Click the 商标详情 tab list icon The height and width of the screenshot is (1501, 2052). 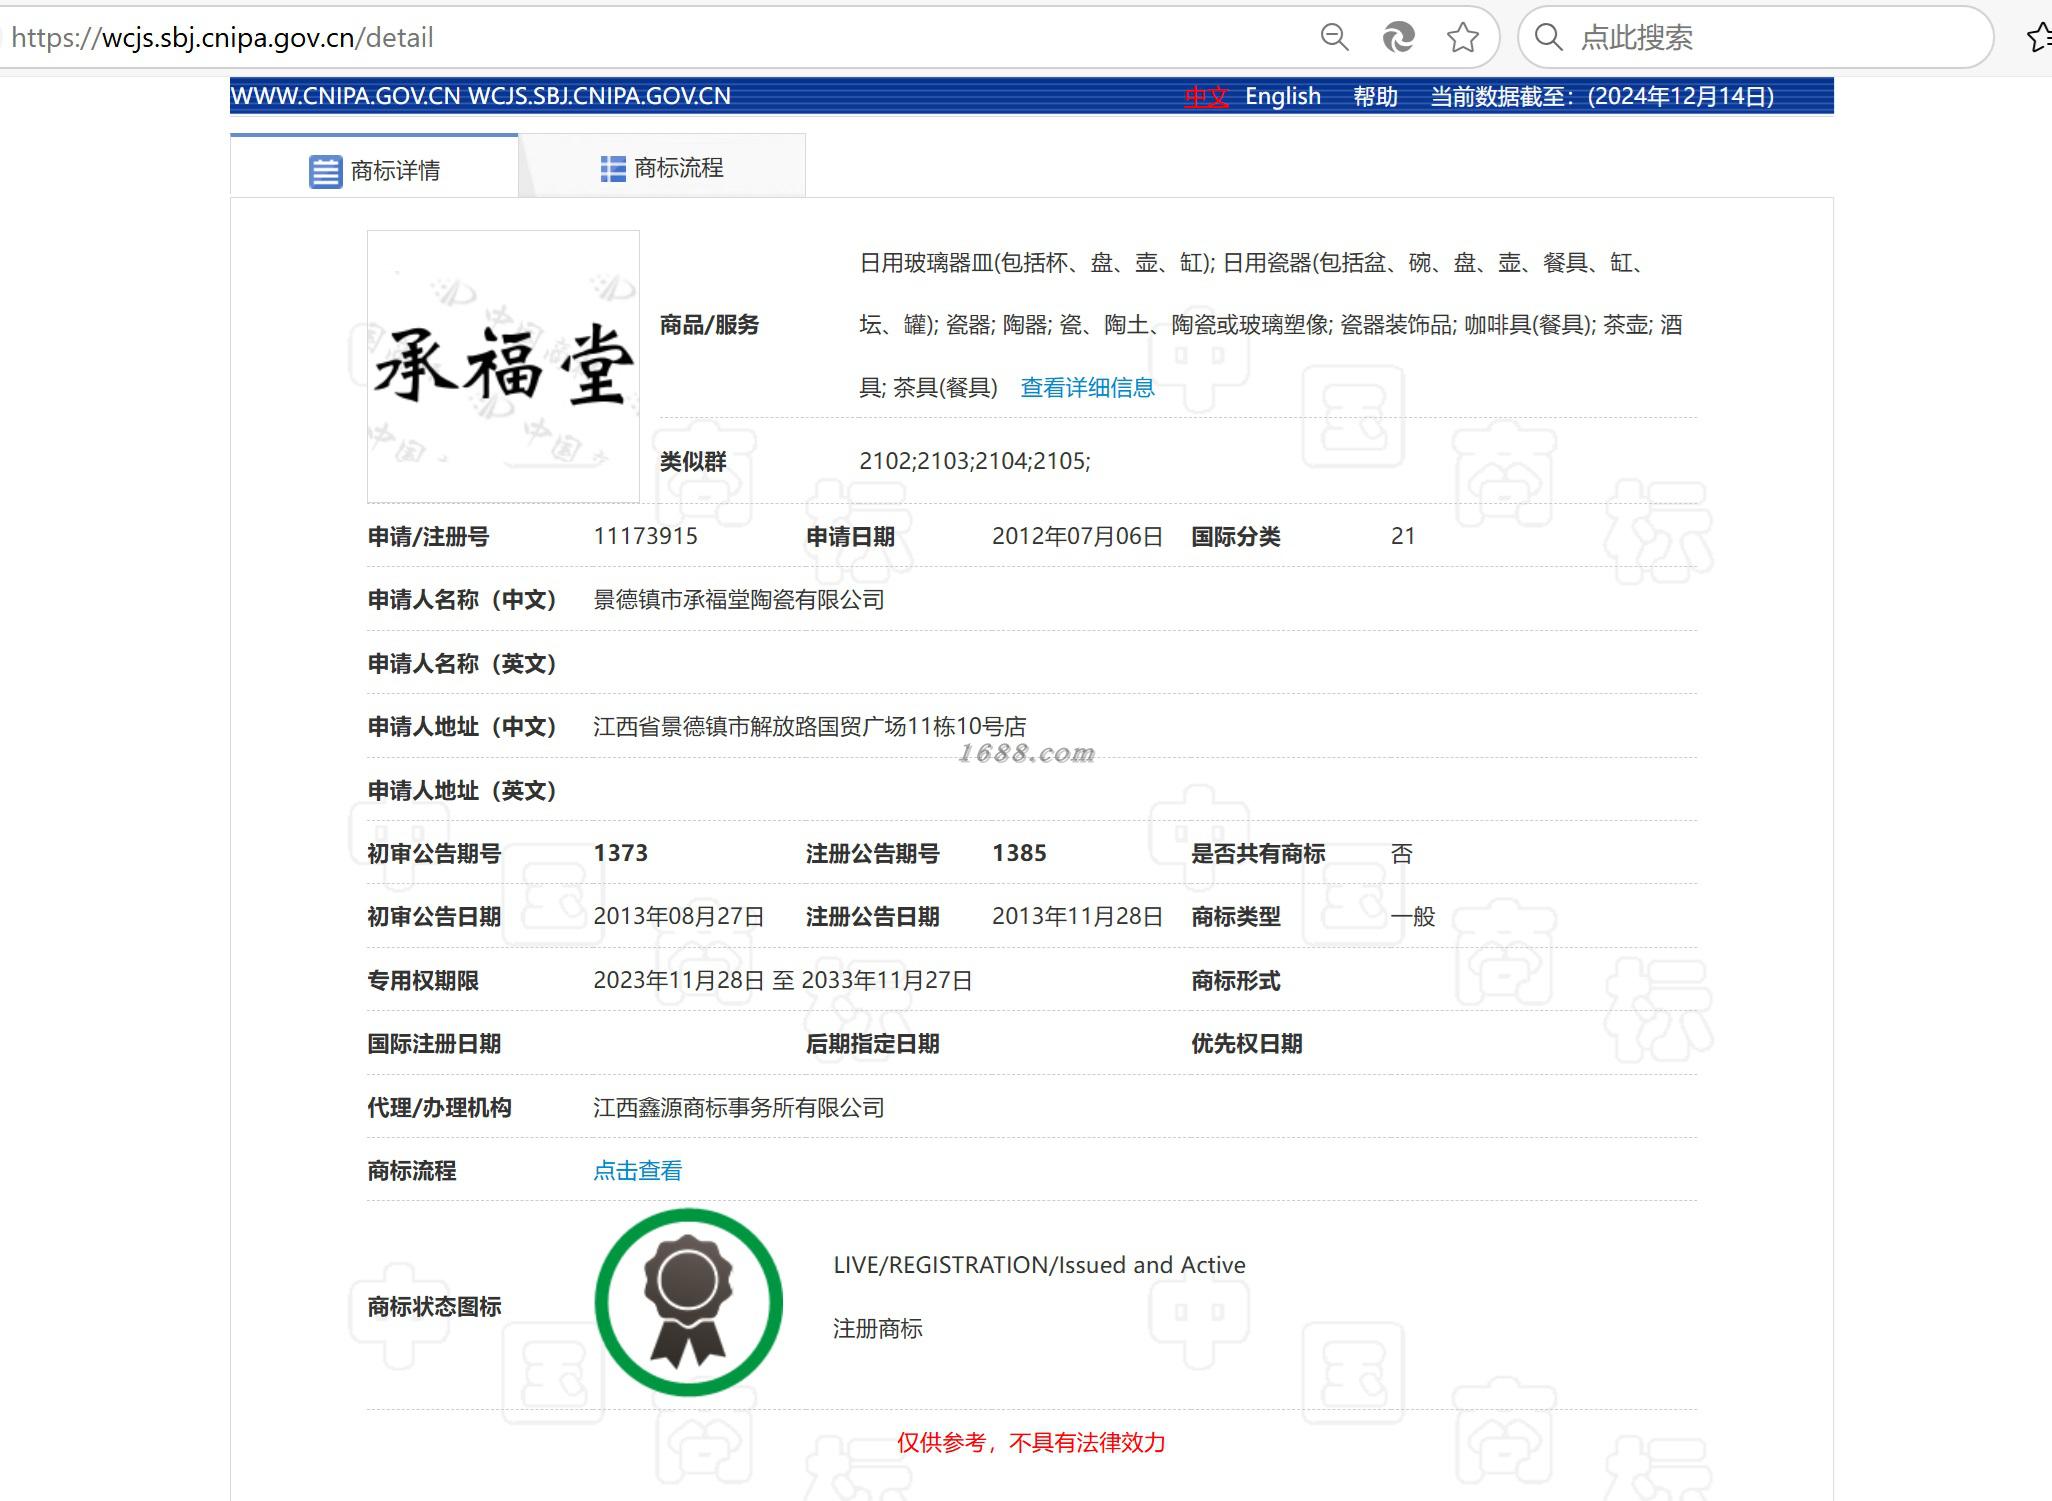[325, 171]
